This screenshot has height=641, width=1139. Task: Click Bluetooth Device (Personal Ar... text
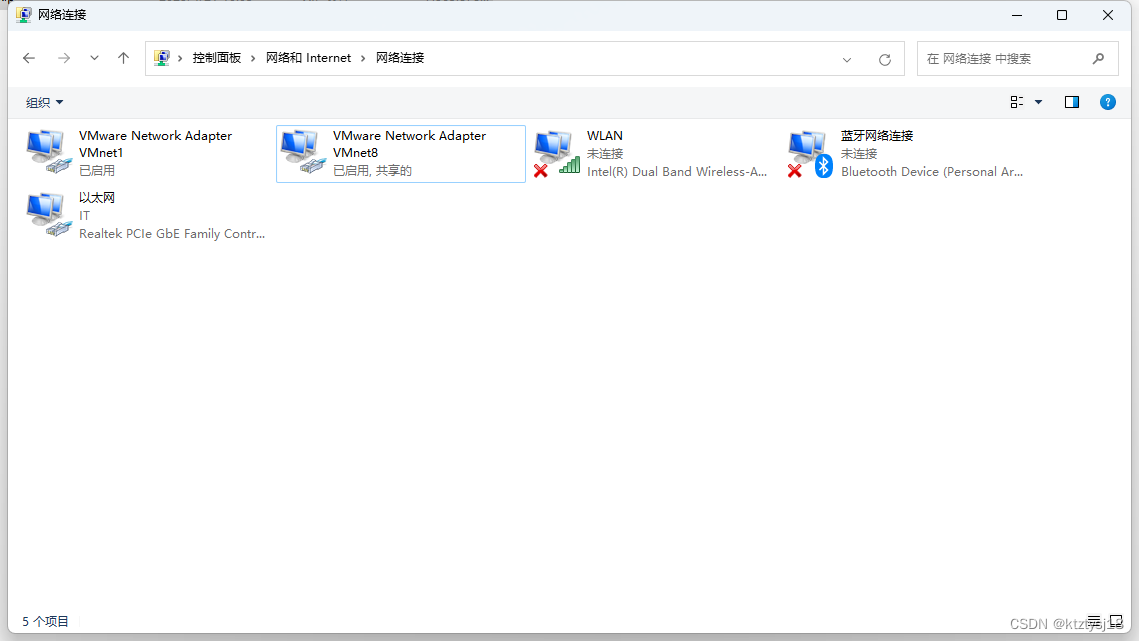tap(932, 172)
